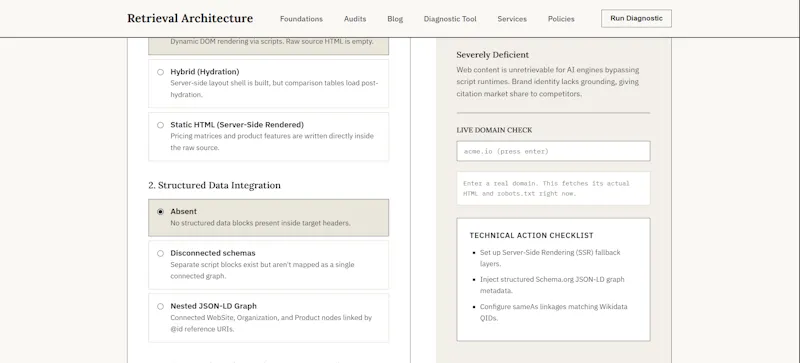Choose Static HTML (Server-Side Rendered) option
This screenshot has width=800, height=363.
(x=161, y=125)
